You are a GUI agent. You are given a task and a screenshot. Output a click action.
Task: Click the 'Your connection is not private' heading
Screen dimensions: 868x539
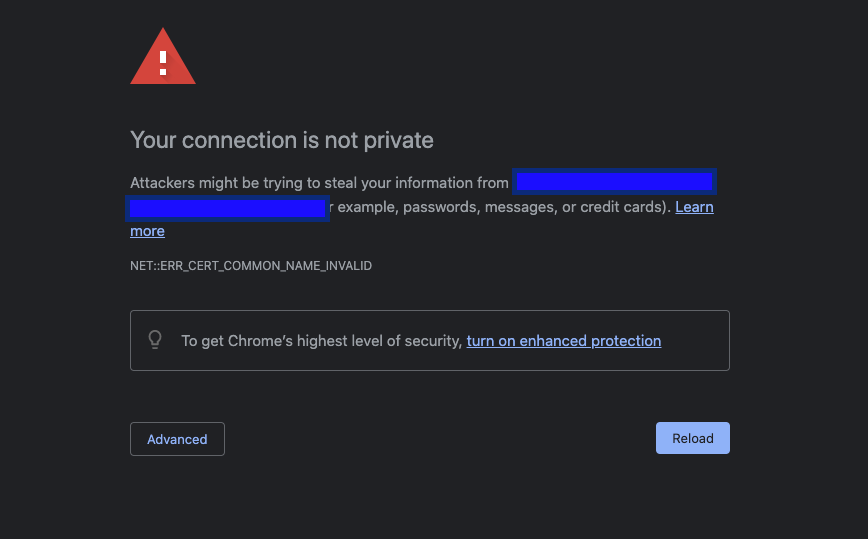coord(282,140)
